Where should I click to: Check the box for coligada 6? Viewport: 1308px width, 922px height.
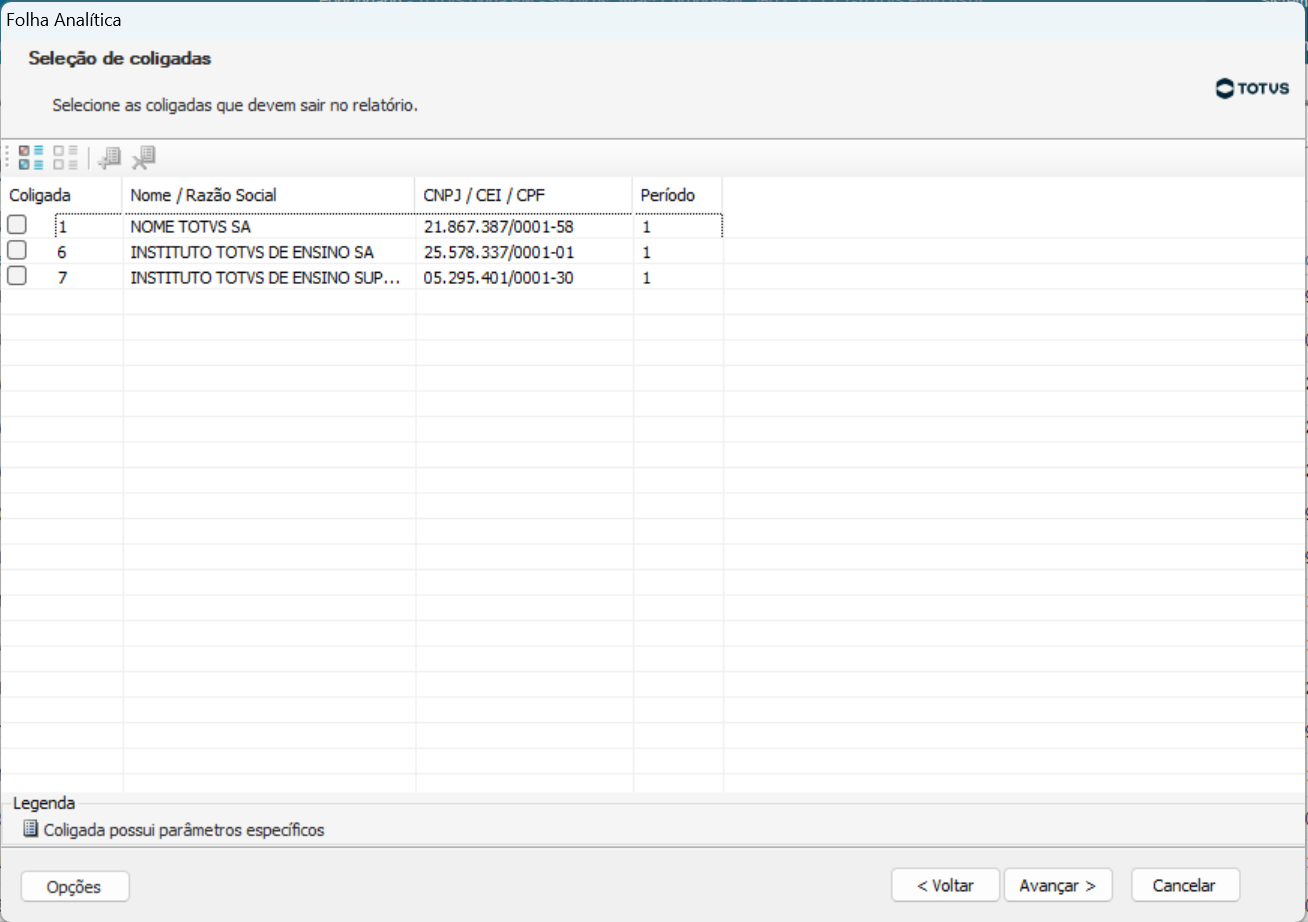click(17, 250)
